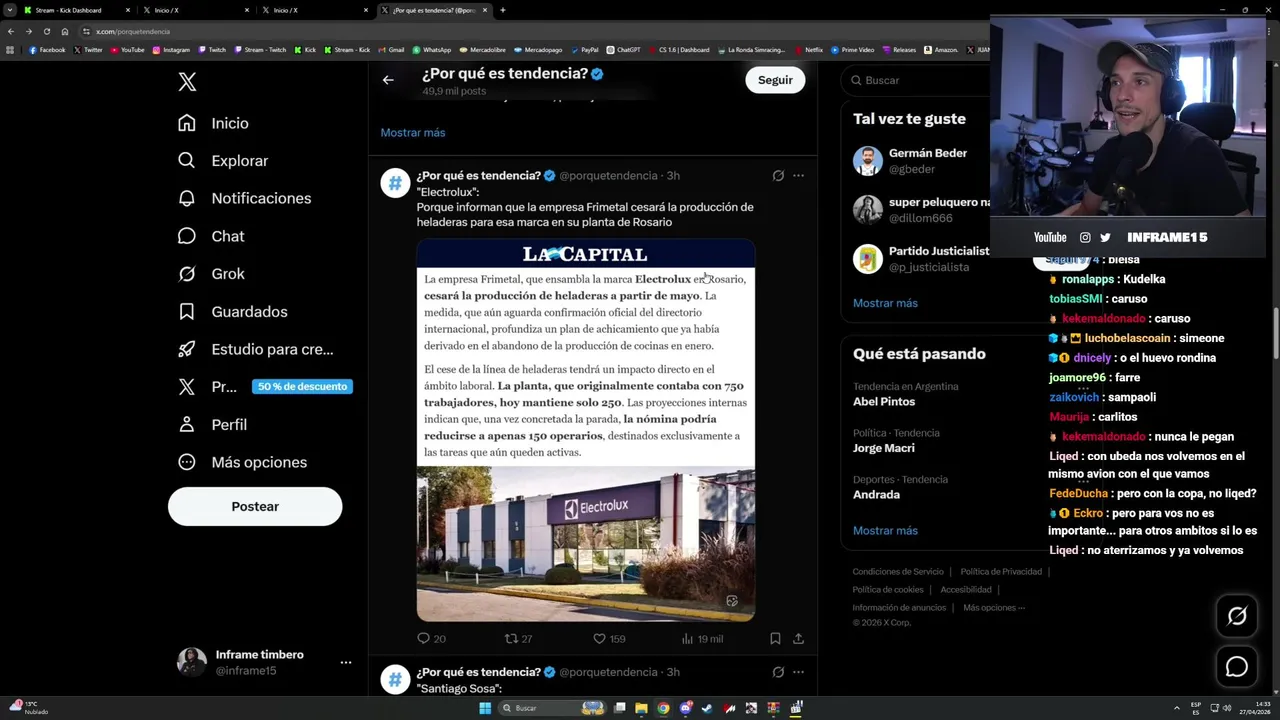1280x720 pixels.
Task: Click the Postear button
Action: [255, 507]
